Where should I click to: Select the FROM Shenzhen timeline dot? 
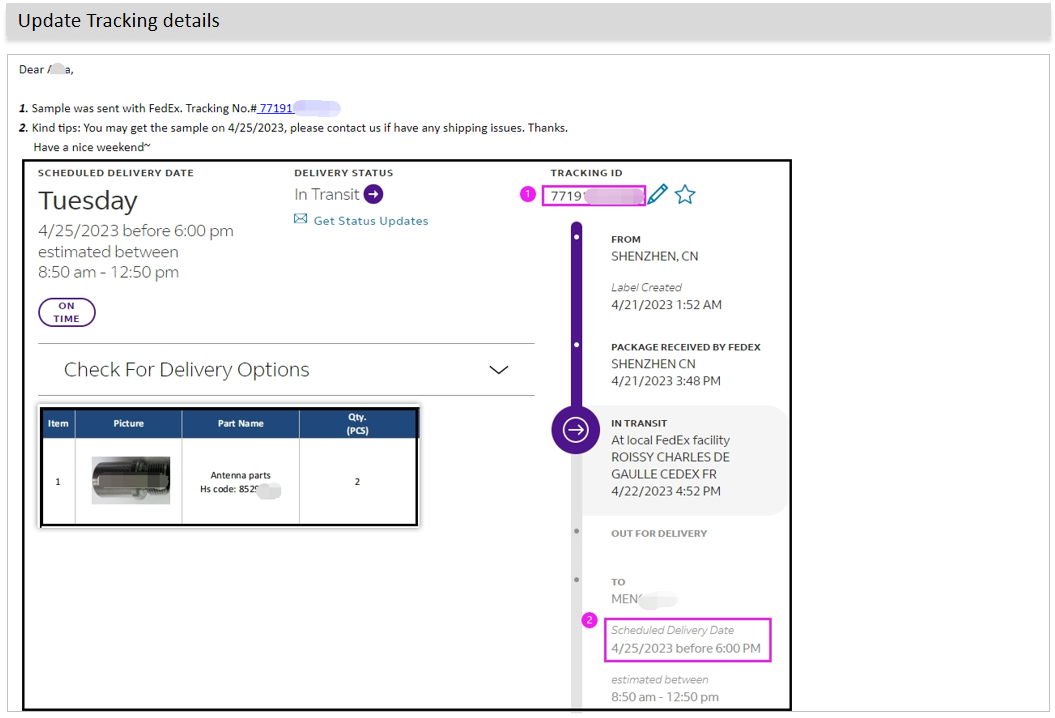pyautogui.click(x=577, y=240)
